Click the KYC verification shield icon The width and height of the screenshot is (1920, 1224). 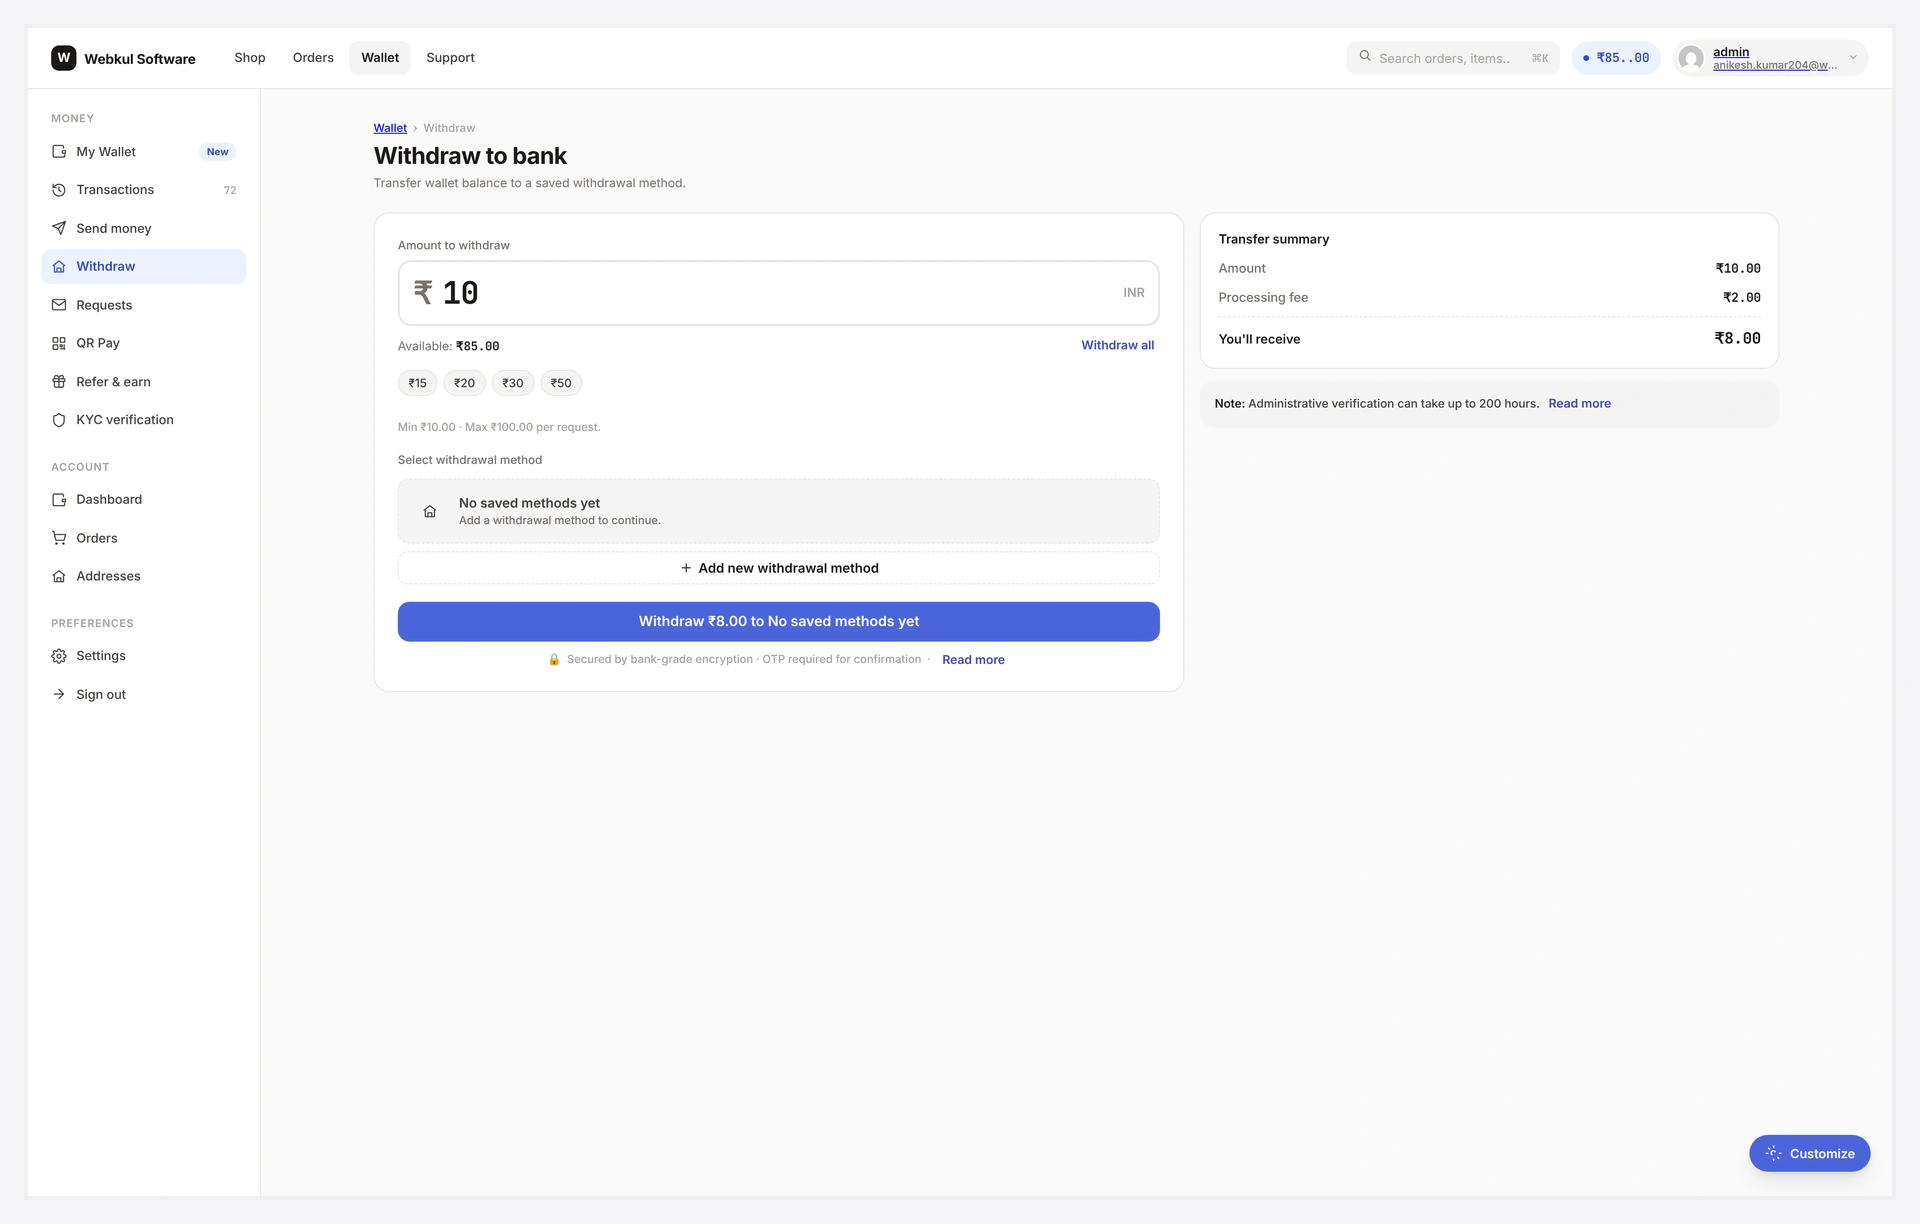[59, 420]
